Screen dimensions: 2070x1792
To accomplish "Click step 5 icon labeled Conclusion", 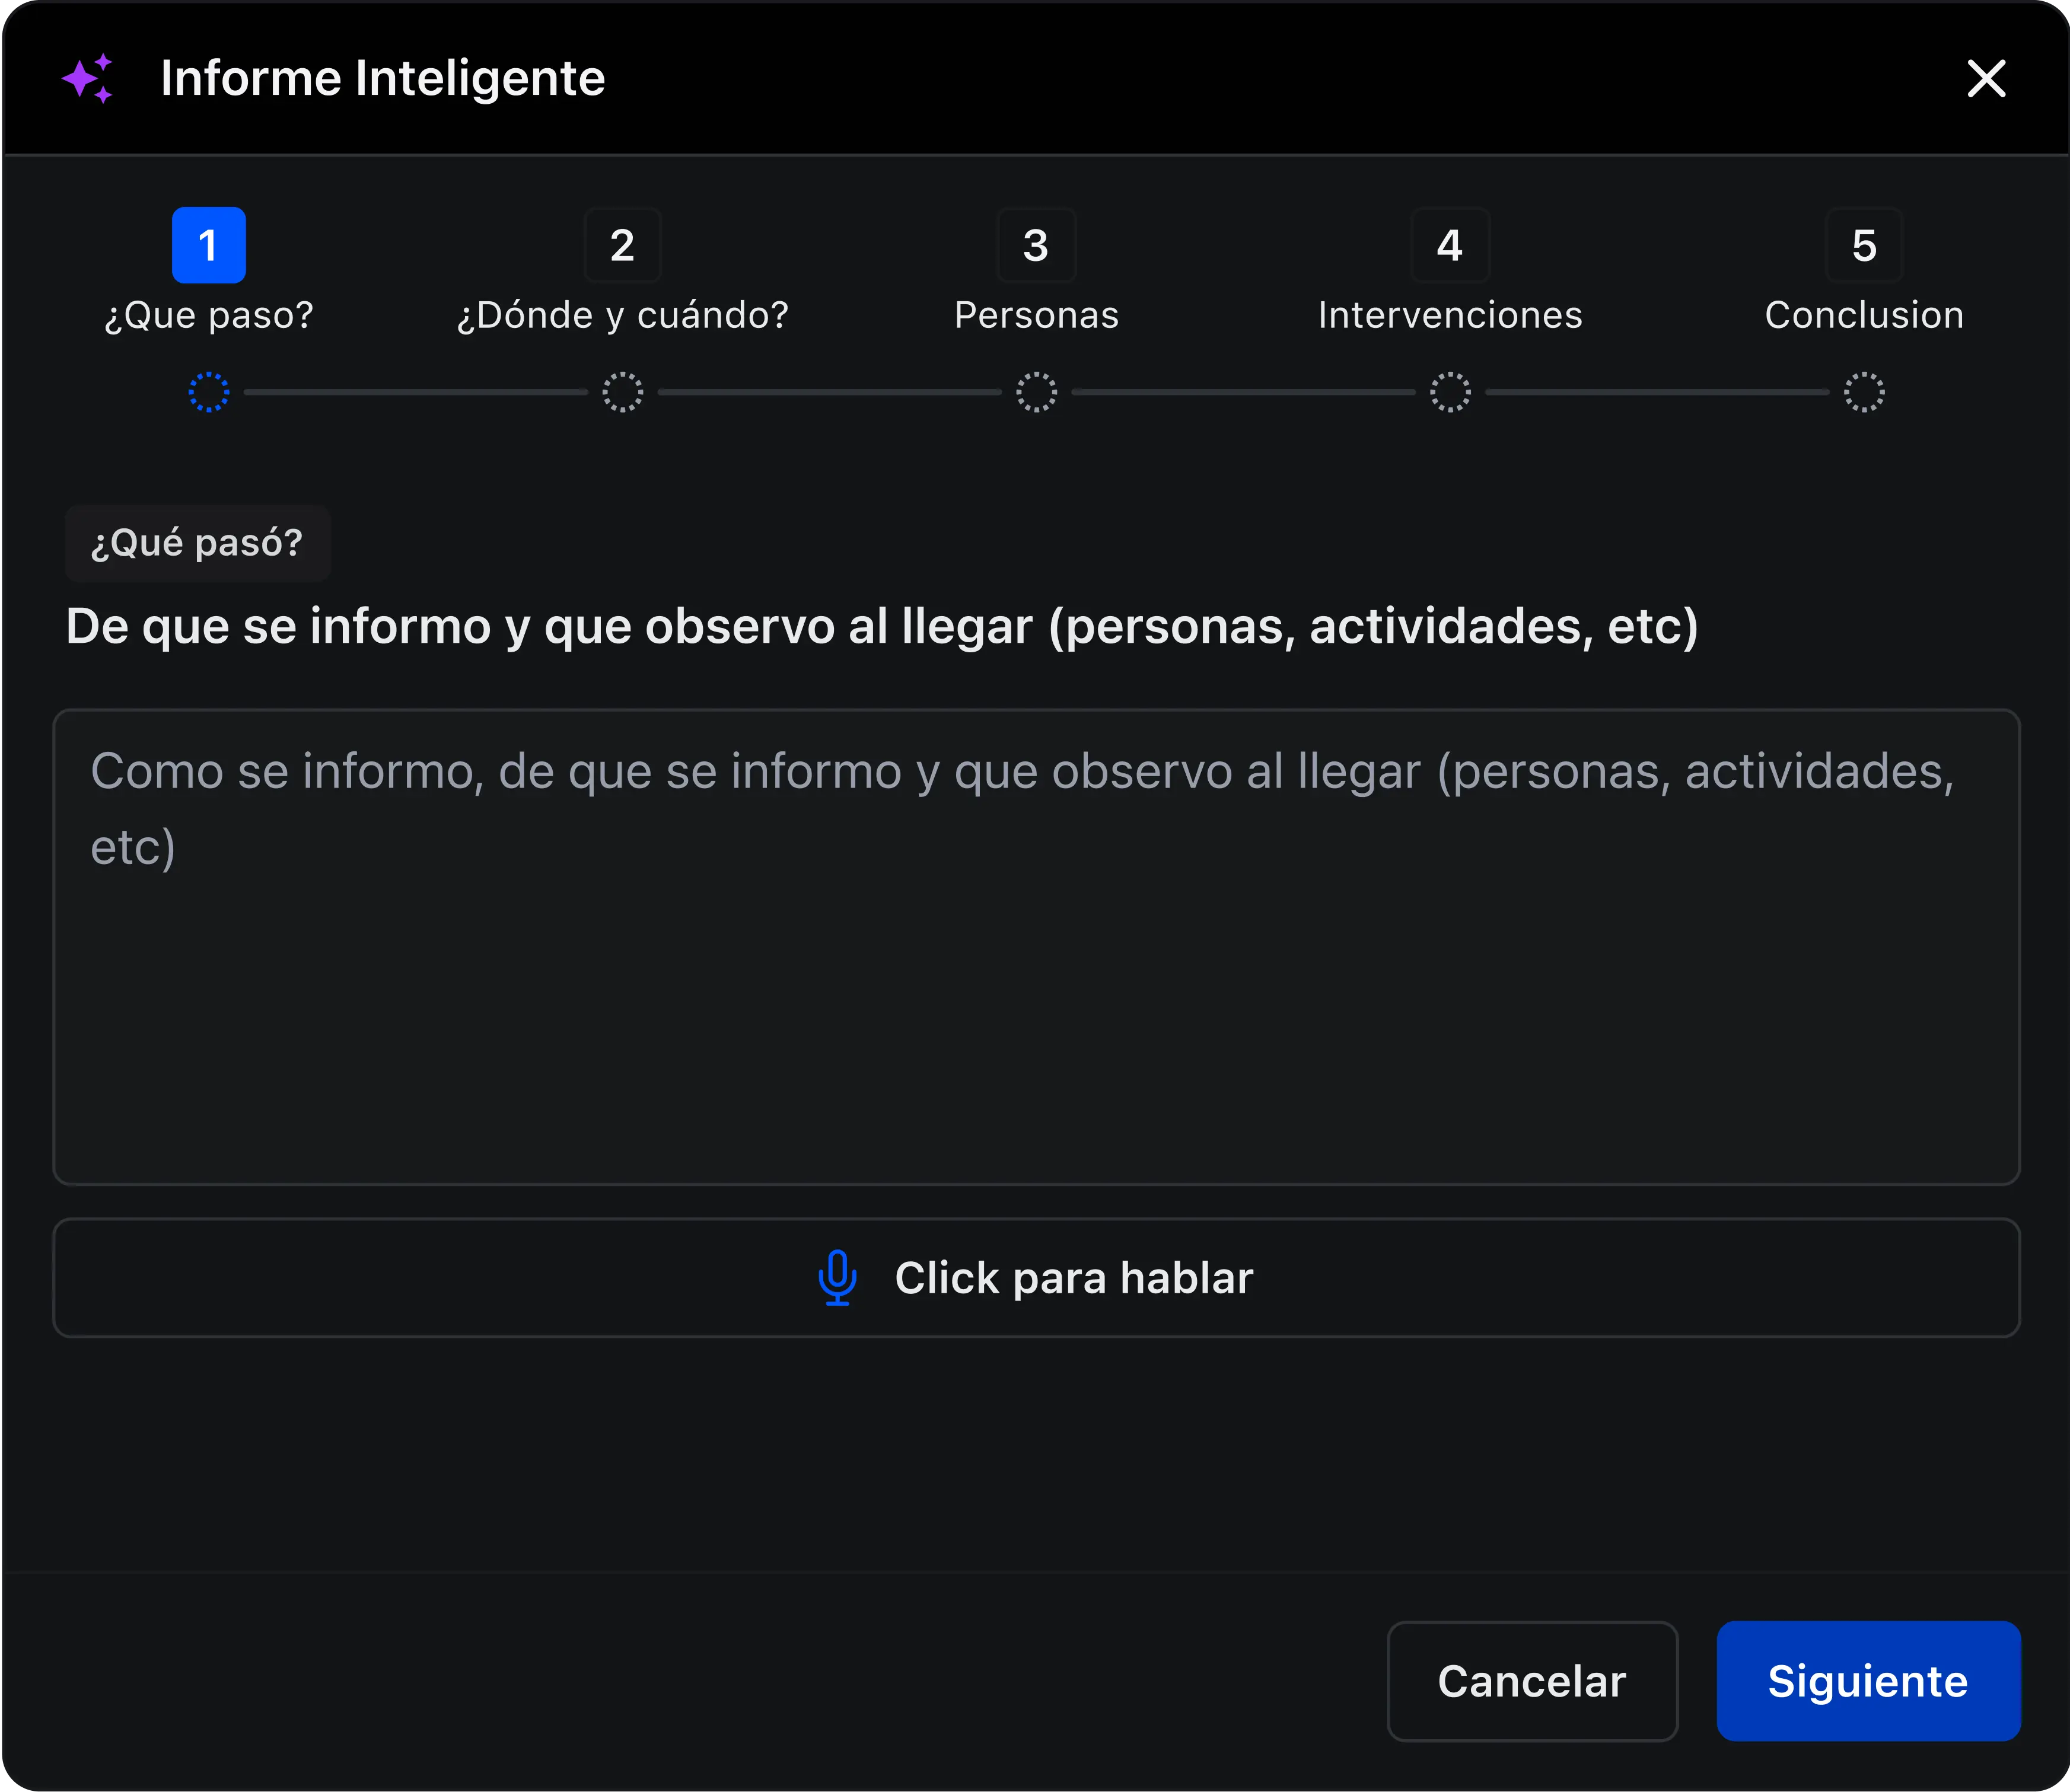I will [1863, 244].
